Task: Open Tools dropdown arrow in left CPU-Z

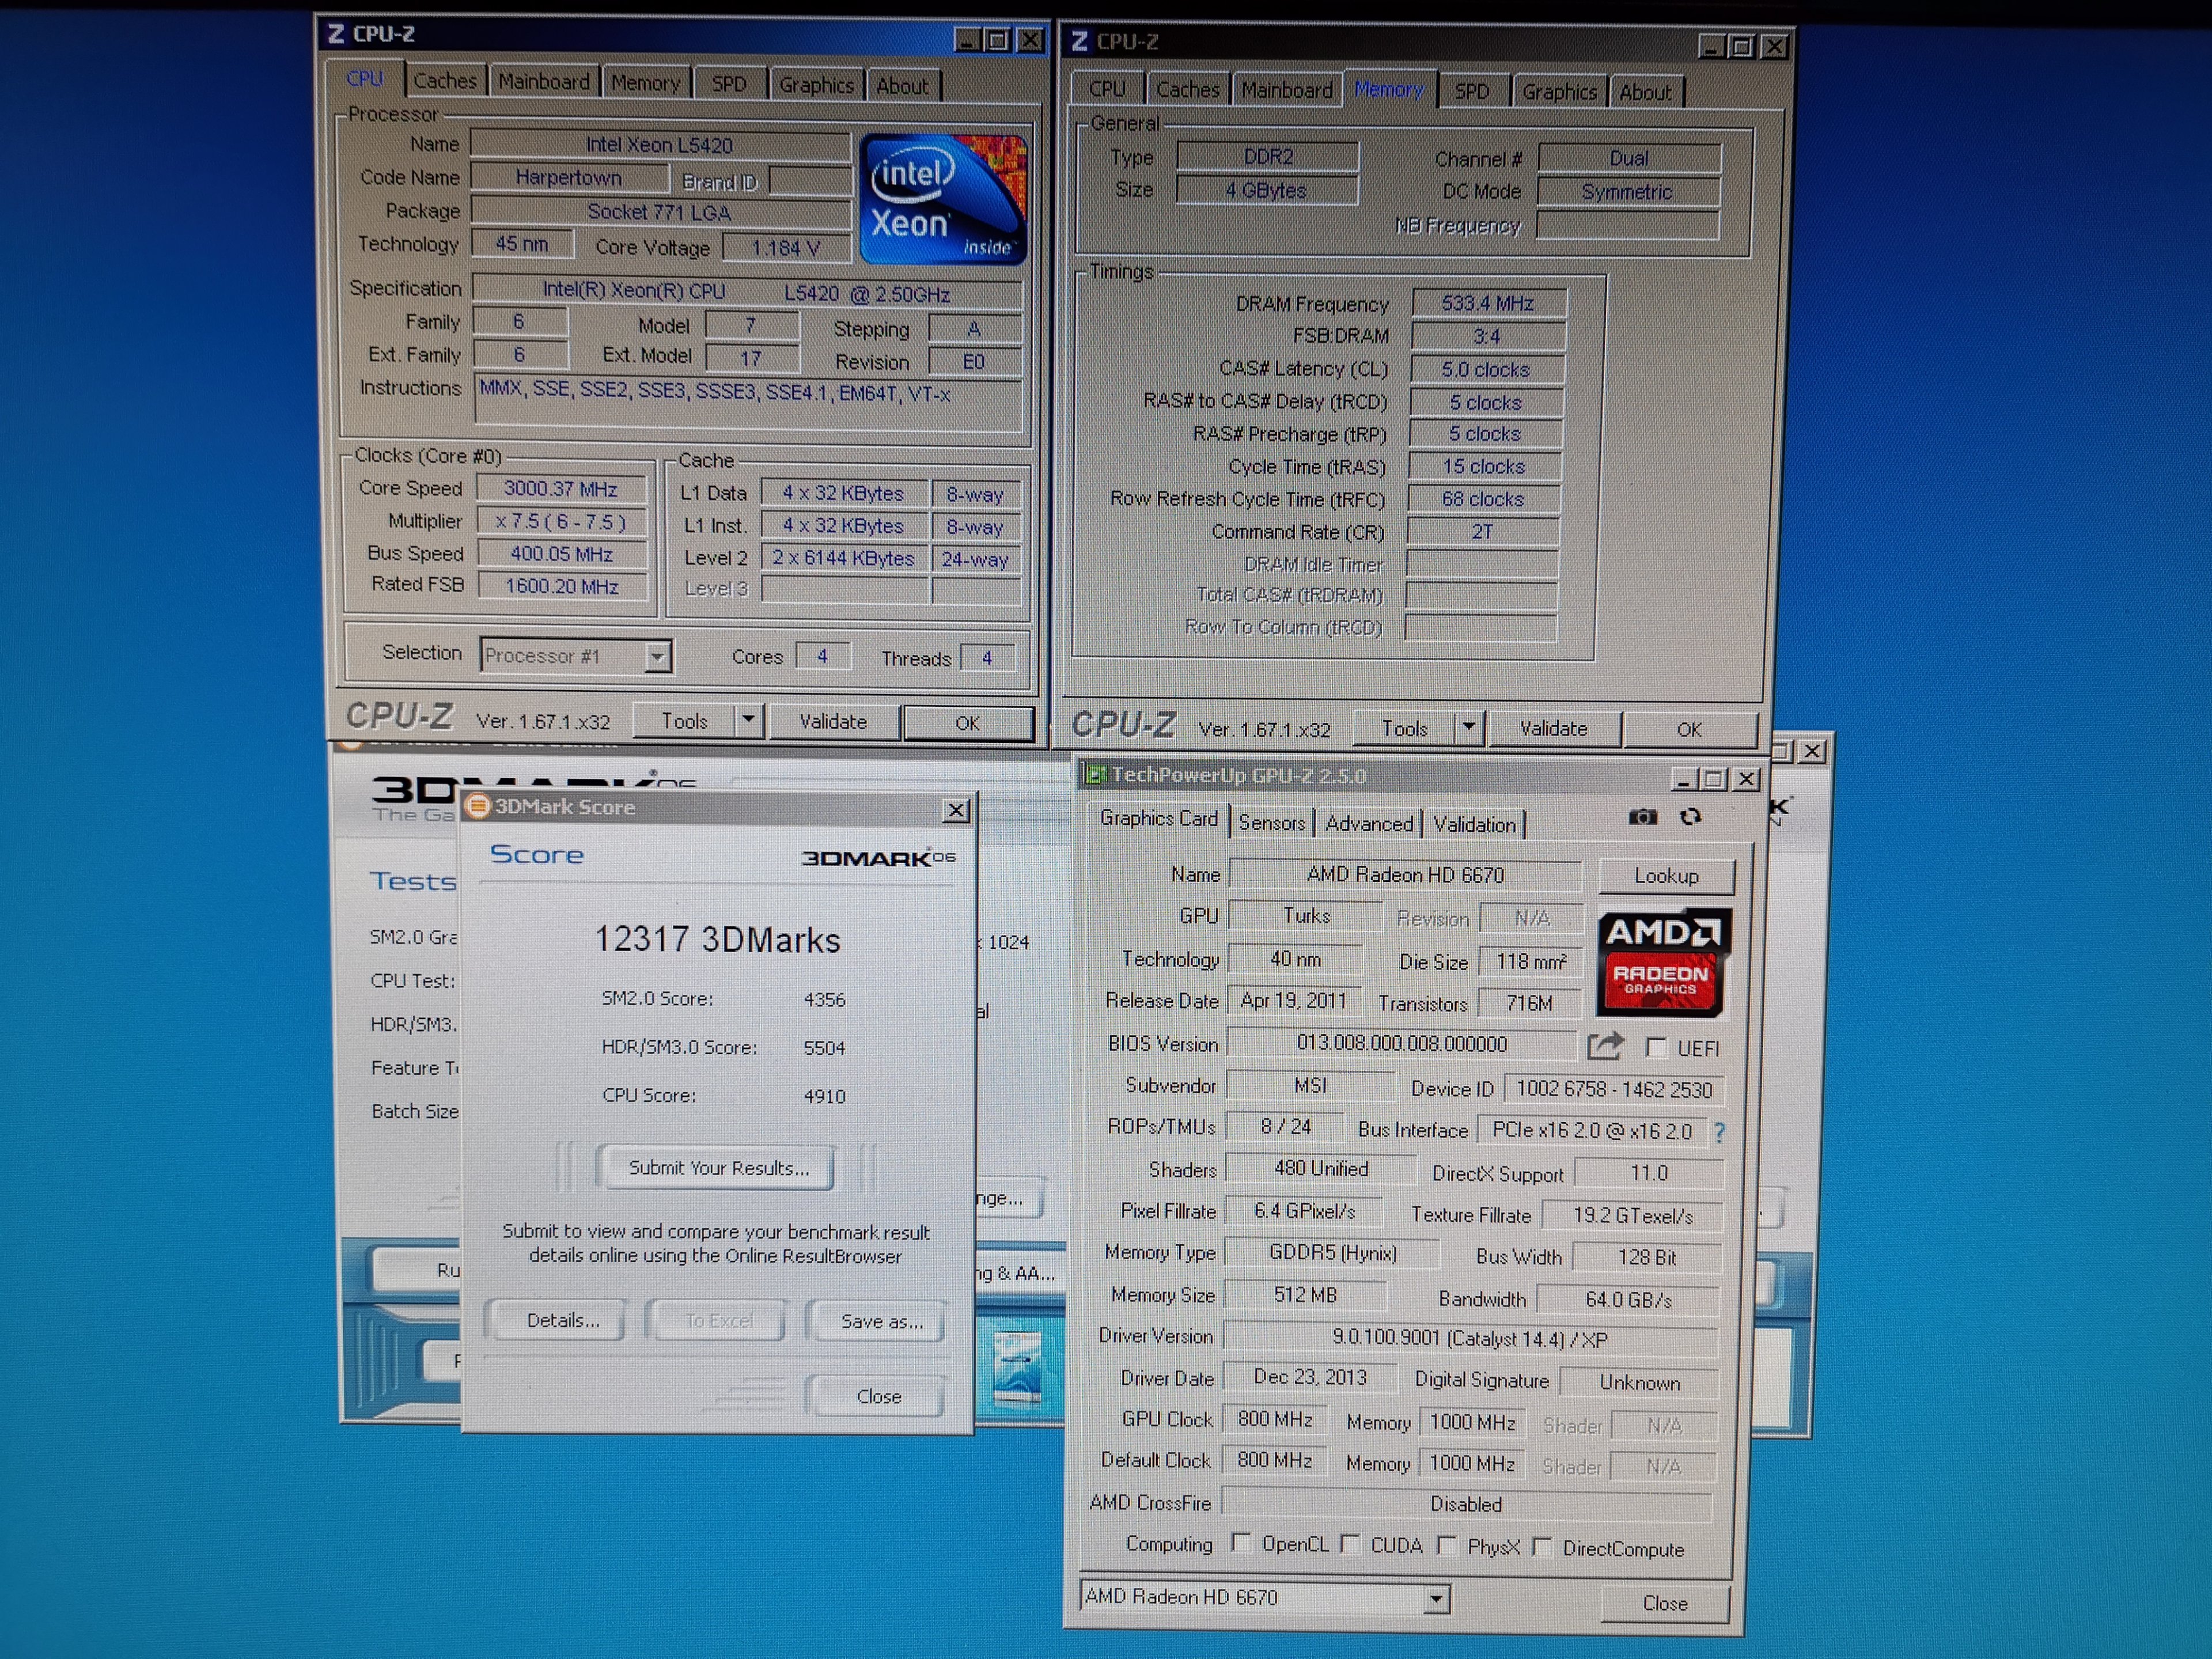Action: [748, 720]
